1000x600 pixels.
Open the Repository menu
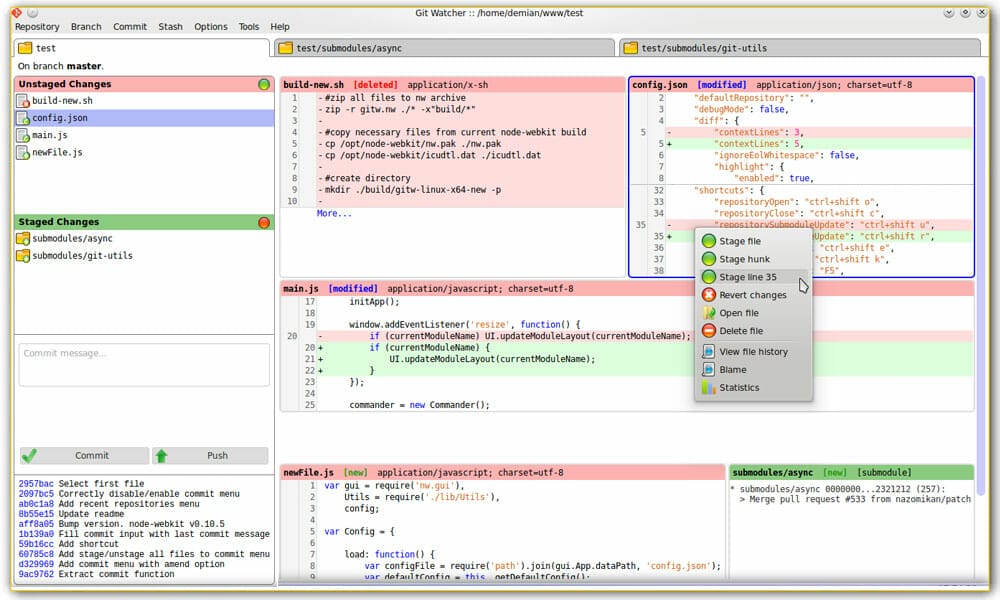click(37, 27)
